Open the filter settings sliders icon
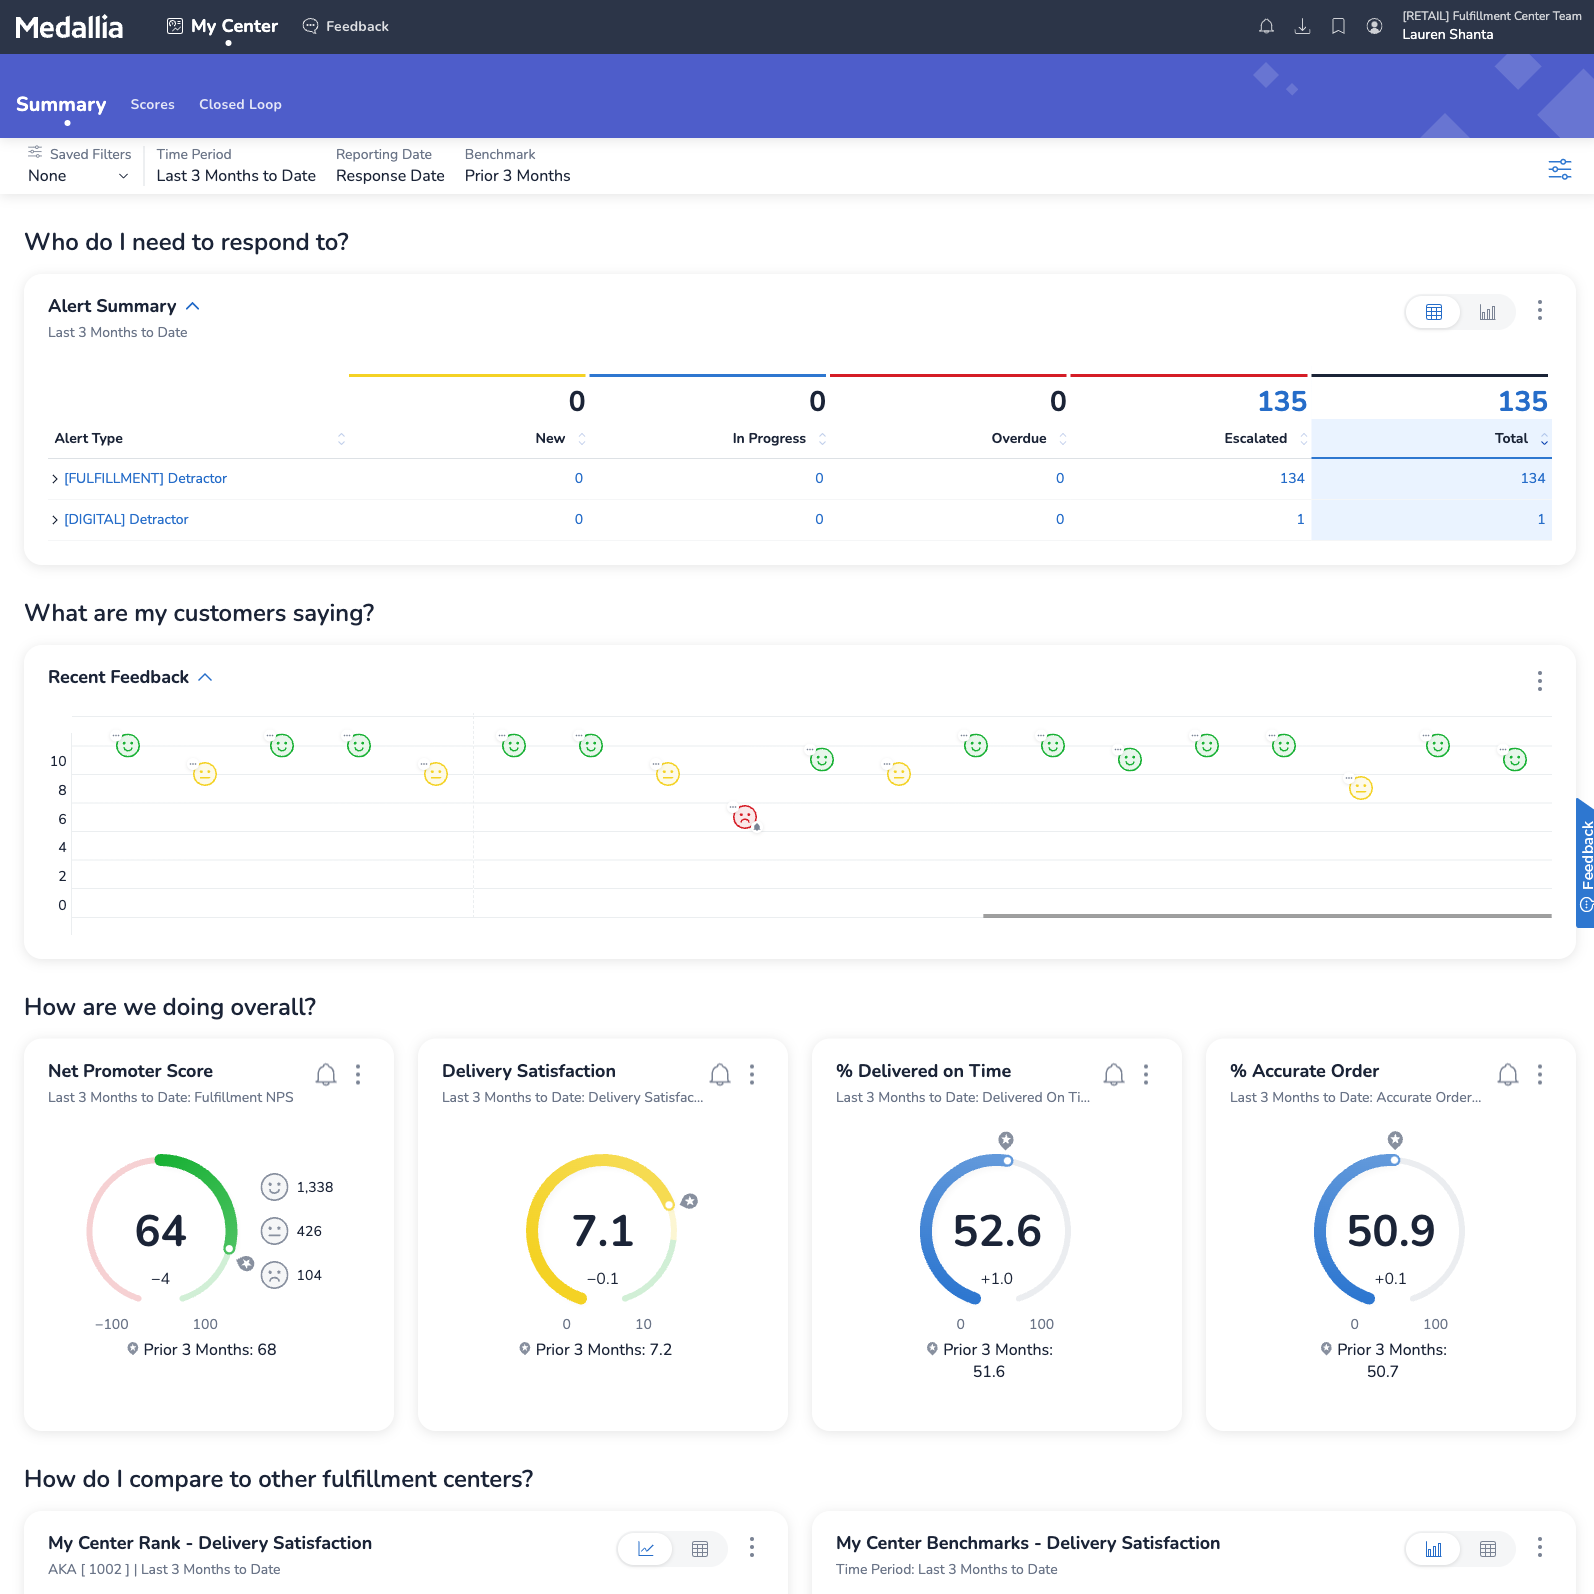The image size is (1594, 1594). click(x=1559, y=169)
